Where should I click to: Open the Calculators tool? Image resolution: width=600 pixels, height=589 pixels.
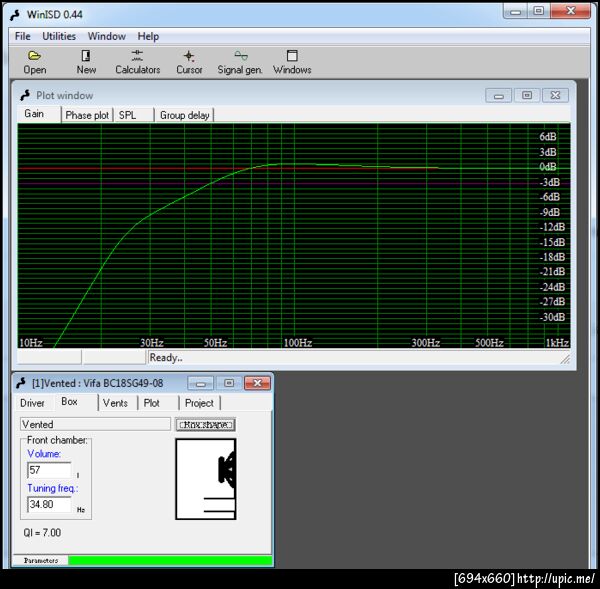point(137,62)
